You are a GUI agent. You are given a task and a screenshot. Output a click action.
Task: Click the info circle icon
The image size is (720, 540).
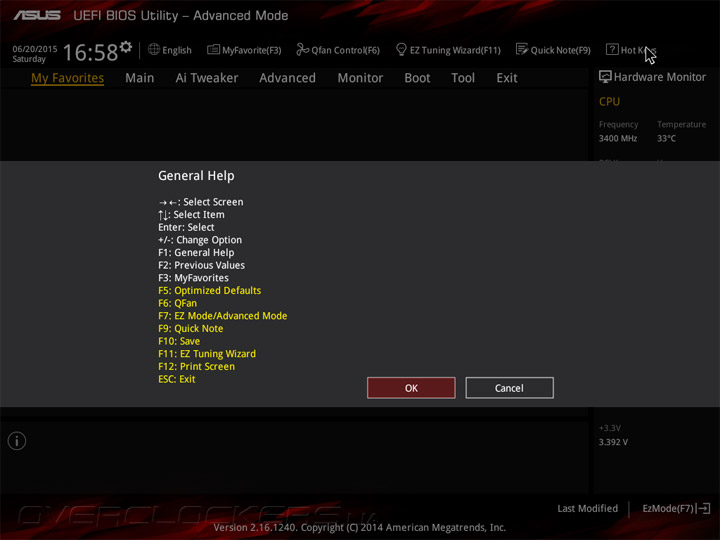click(x=17, y=441)
